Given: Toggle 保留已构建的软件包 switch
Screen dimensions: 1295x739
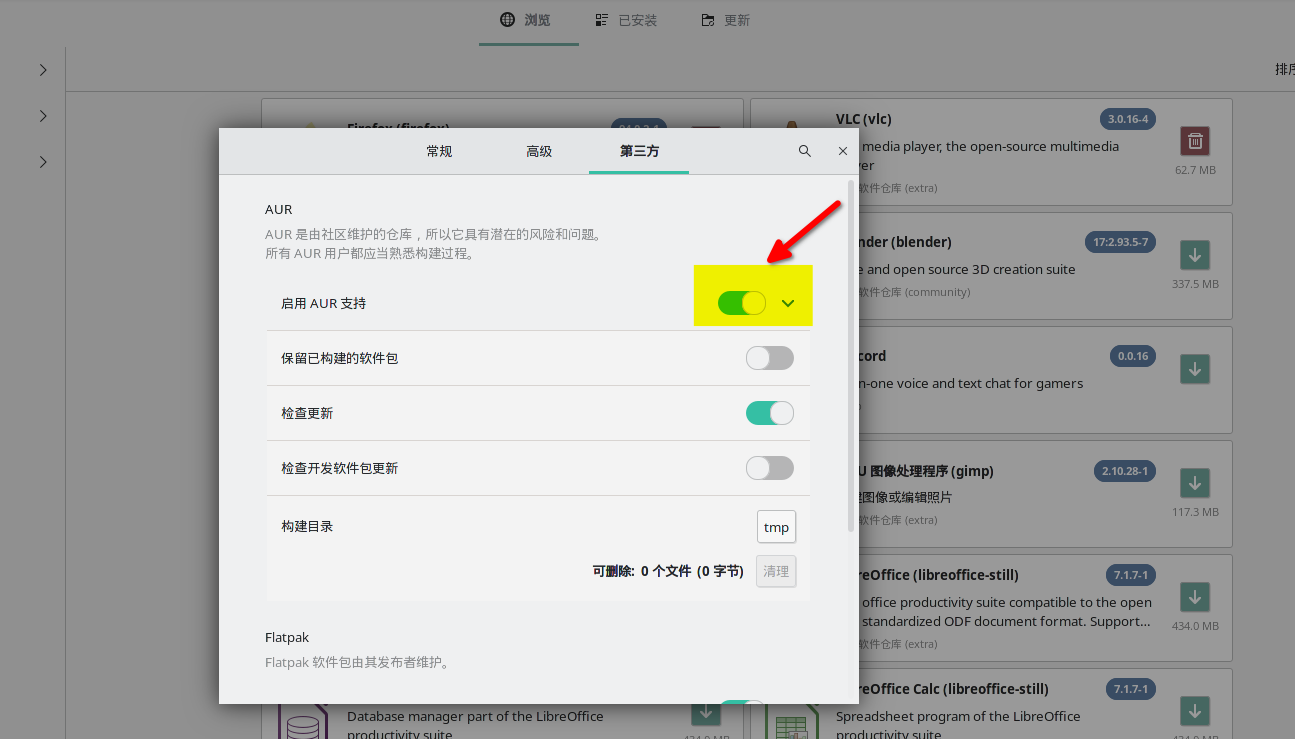Looking at the screenshot, I should [x=770, y=358].
